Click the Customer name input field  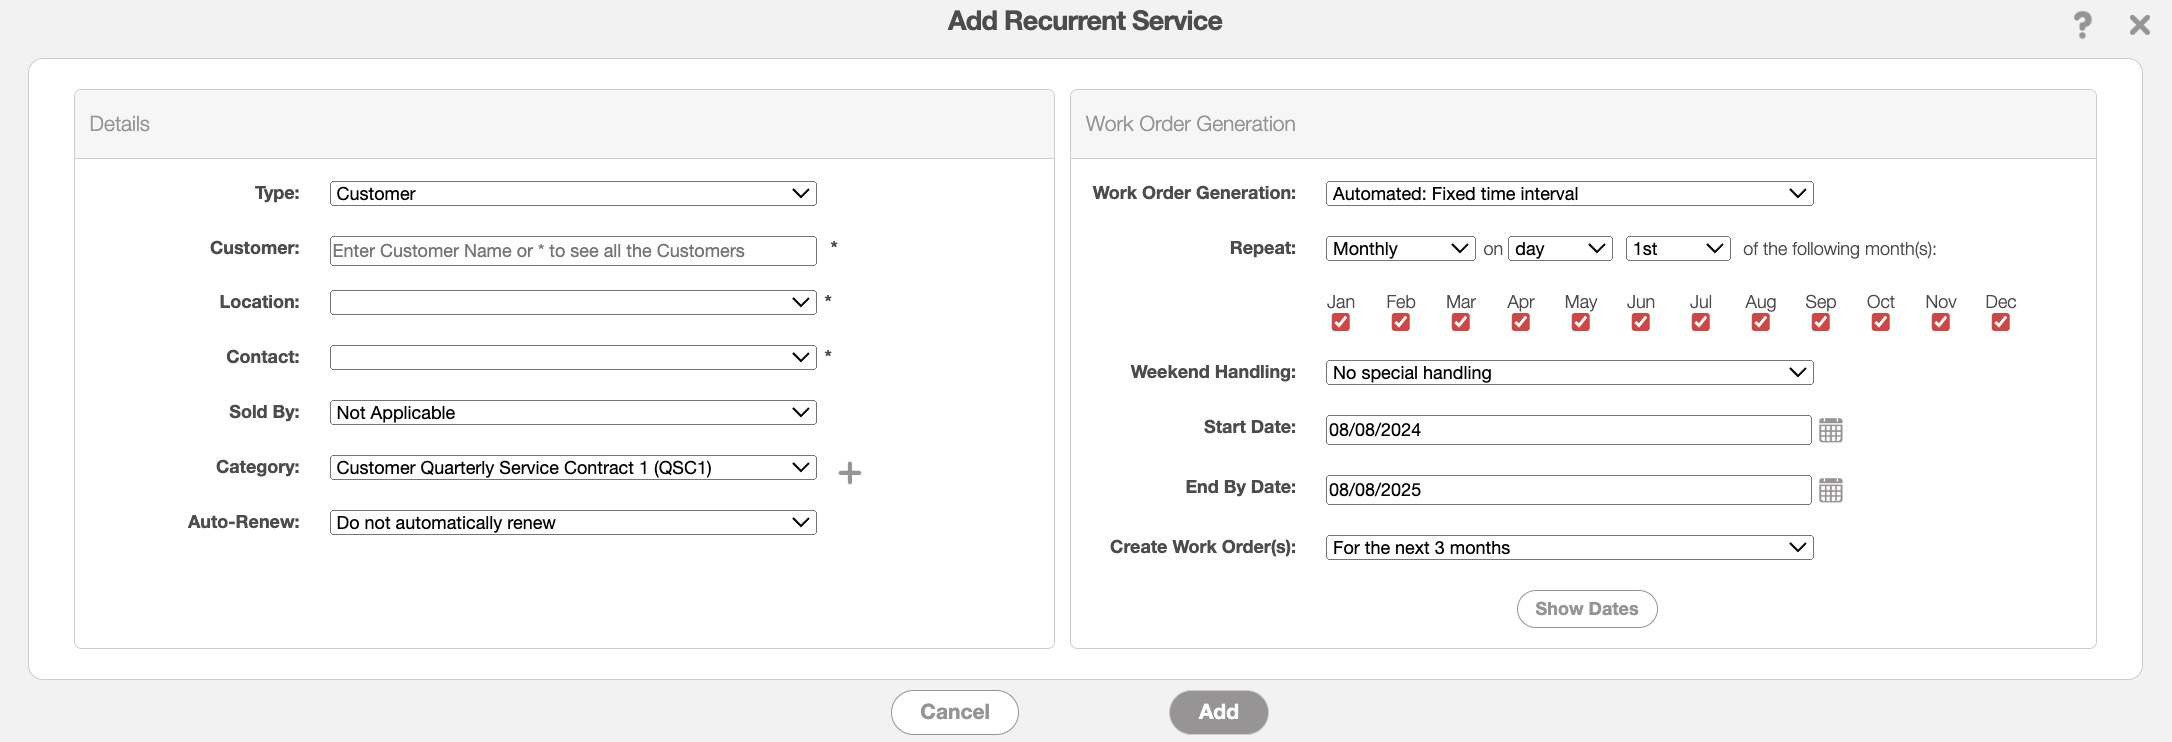[572, 251]
